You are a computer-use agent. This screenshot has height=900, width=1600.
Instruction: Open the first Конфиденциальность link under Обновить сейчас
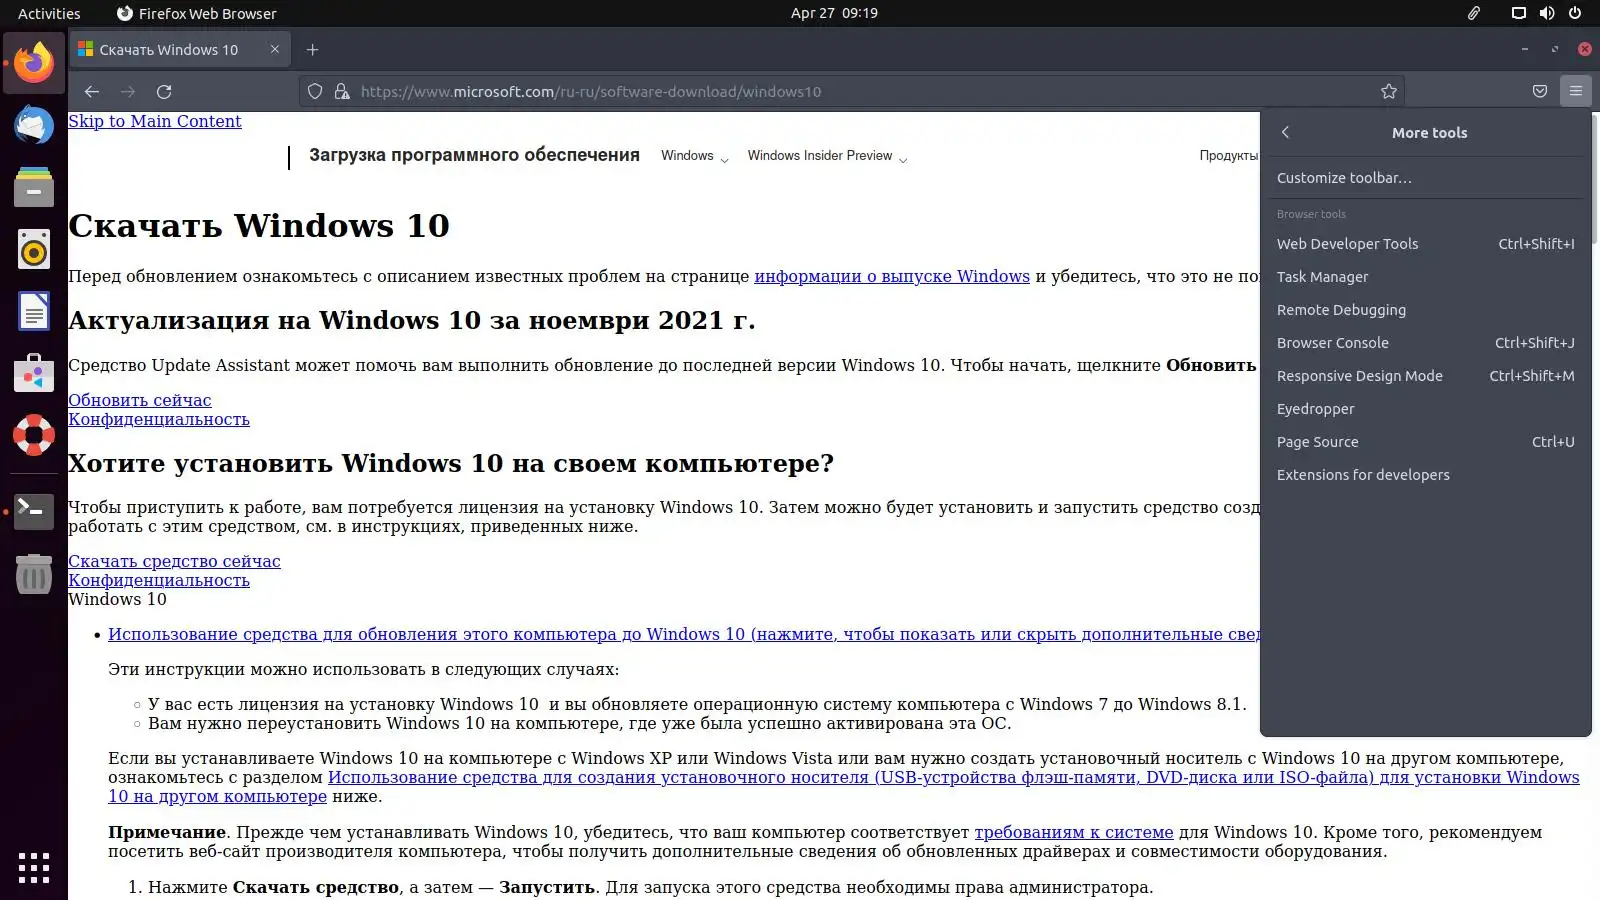pyautogui.click(x=159, y=419)
